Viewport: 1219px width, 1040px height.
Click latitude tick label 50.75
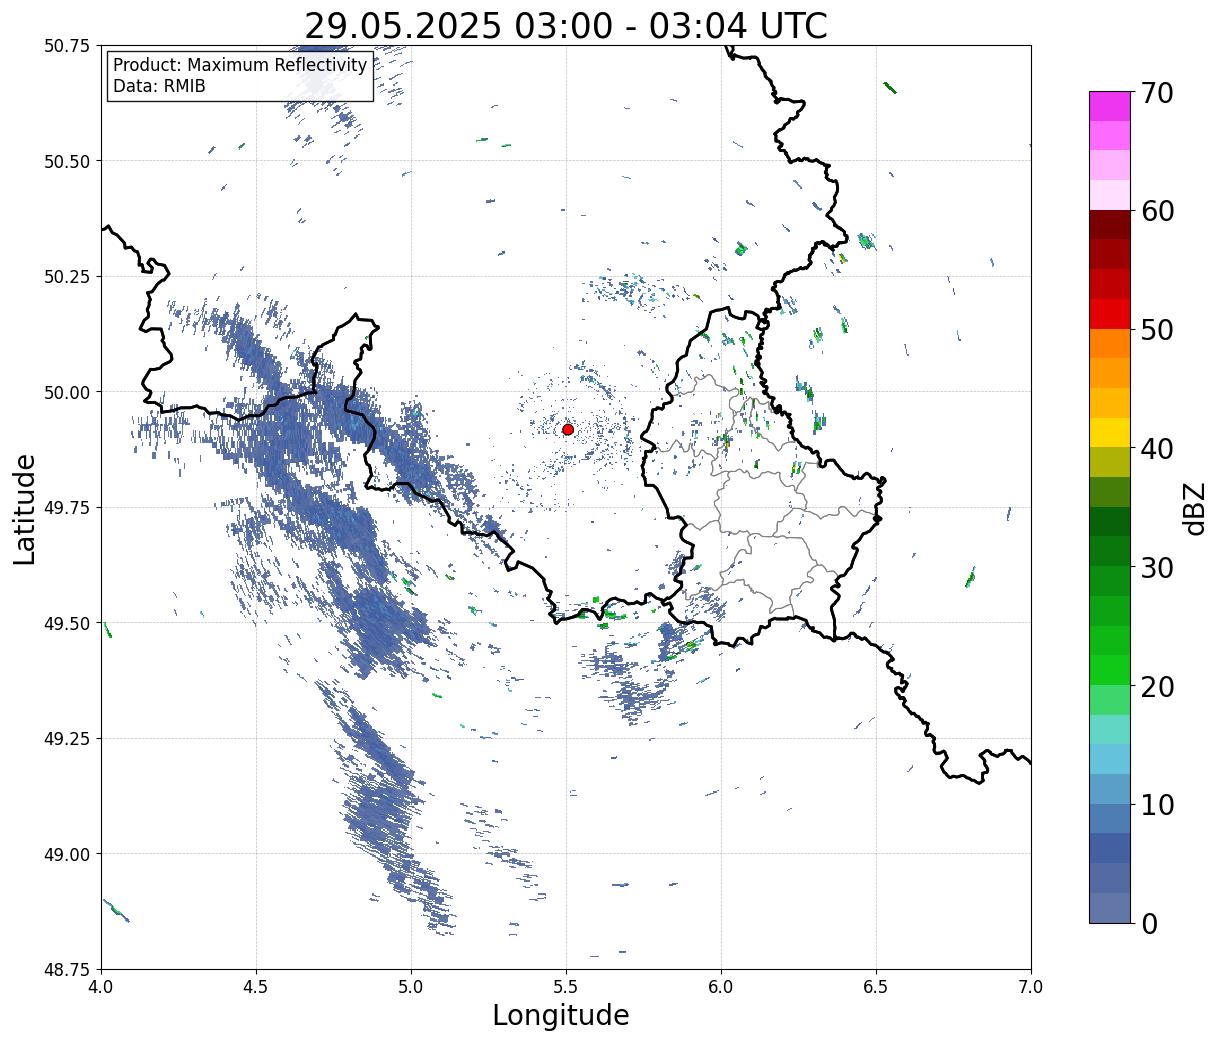[67, 46]
